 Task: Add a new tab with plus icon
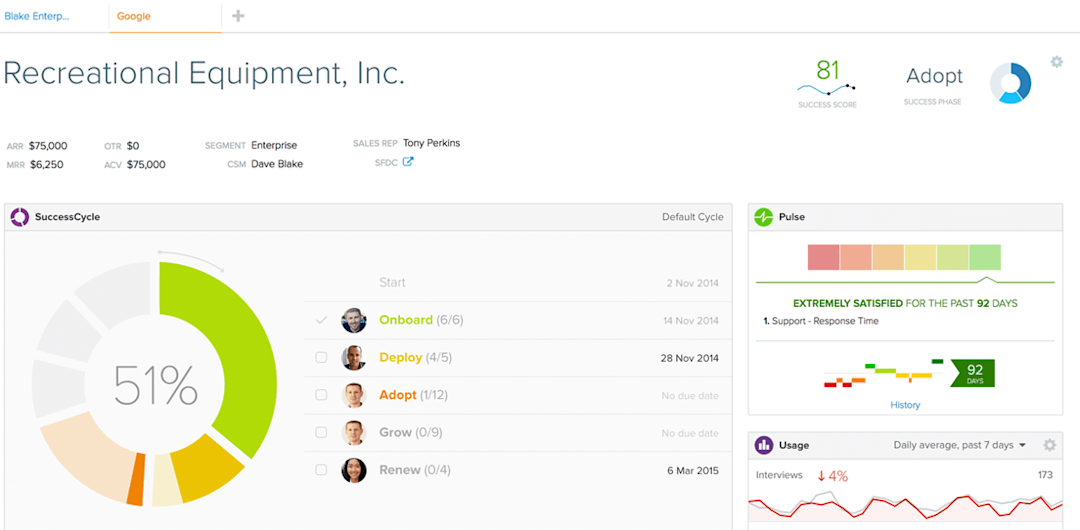pyautogui.click(x=238, y=16)
